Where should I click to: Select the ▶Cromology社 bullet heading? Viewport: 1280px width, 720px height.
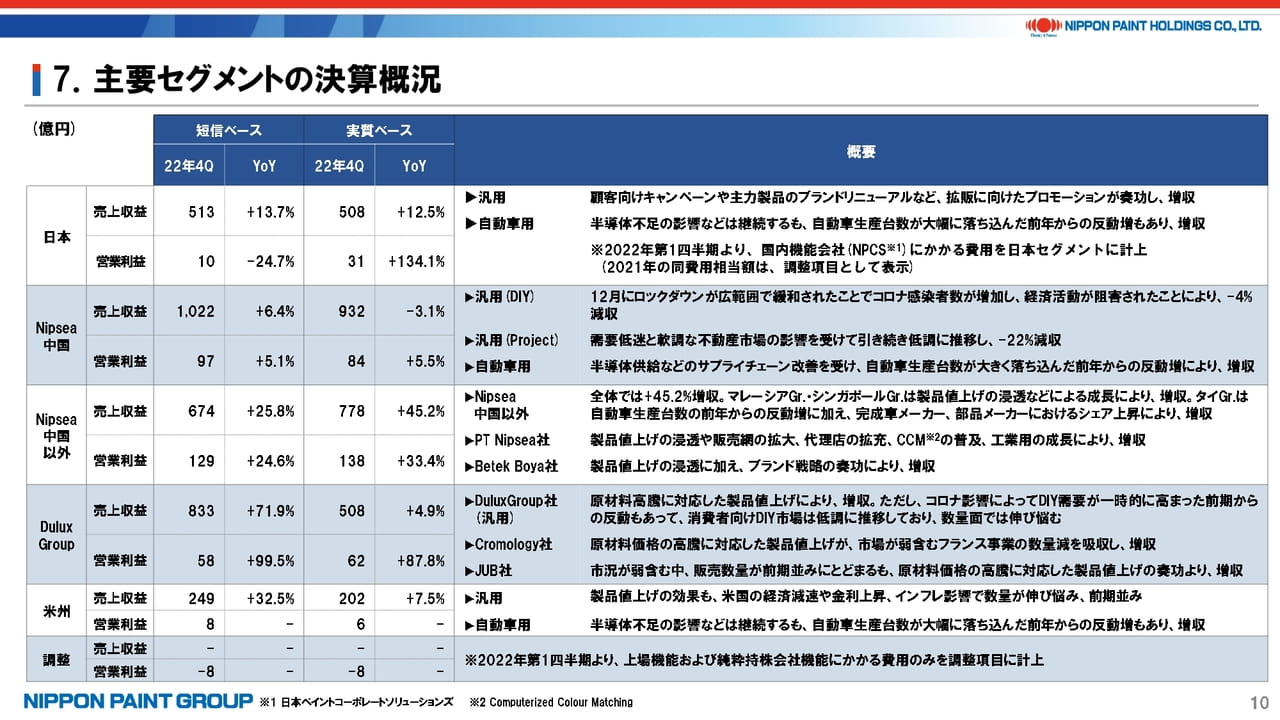tap(508, 544)
